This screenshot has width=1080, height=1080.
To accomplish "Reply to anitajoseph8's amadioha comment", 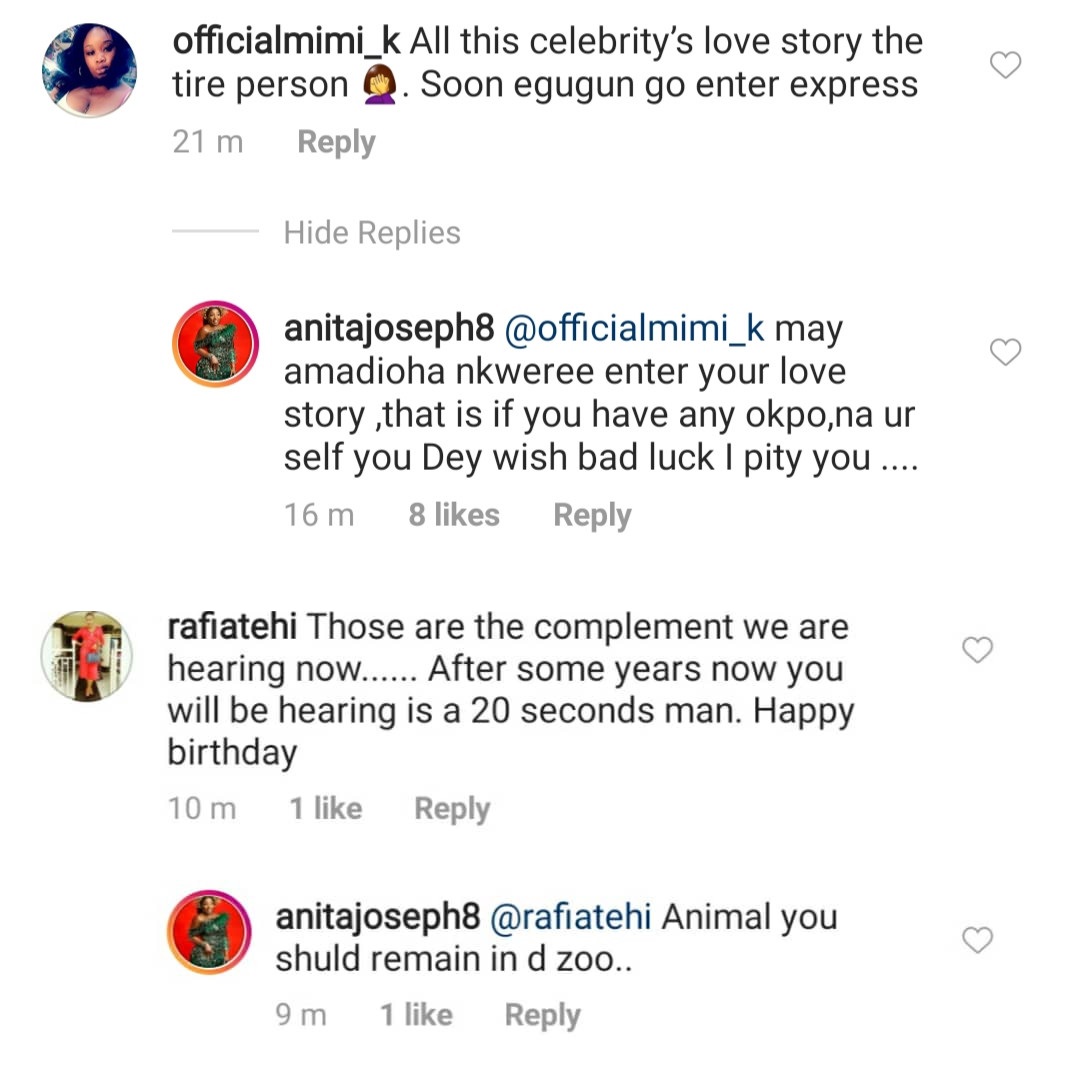I will coord(592,515).
